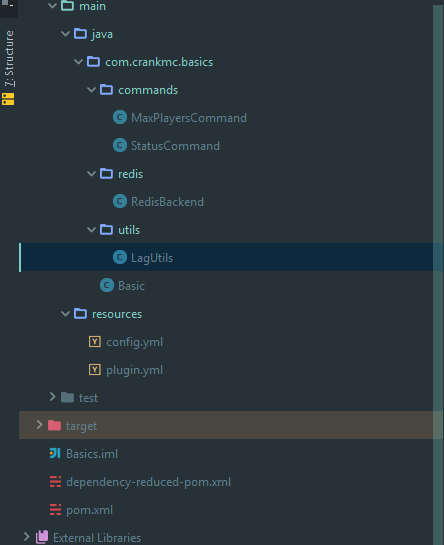Collapse the resources folder

[65, 314]
